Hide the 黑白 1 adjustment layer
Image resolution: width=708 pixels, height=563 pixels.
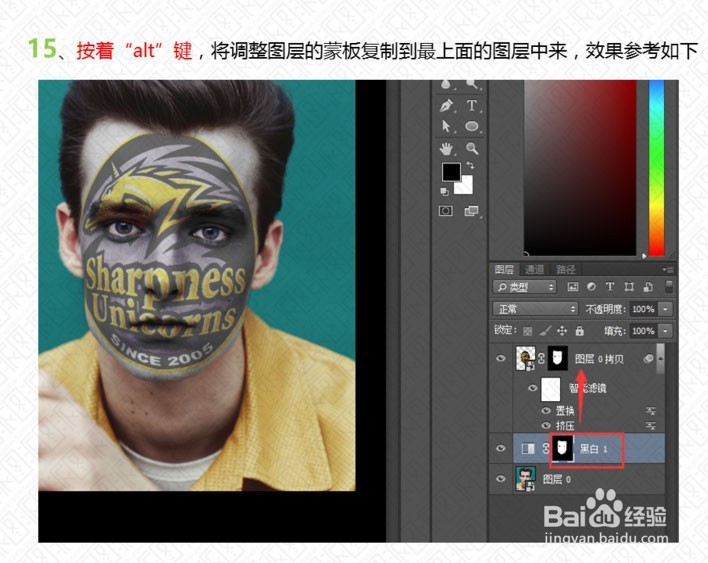(x=501, y=448)
